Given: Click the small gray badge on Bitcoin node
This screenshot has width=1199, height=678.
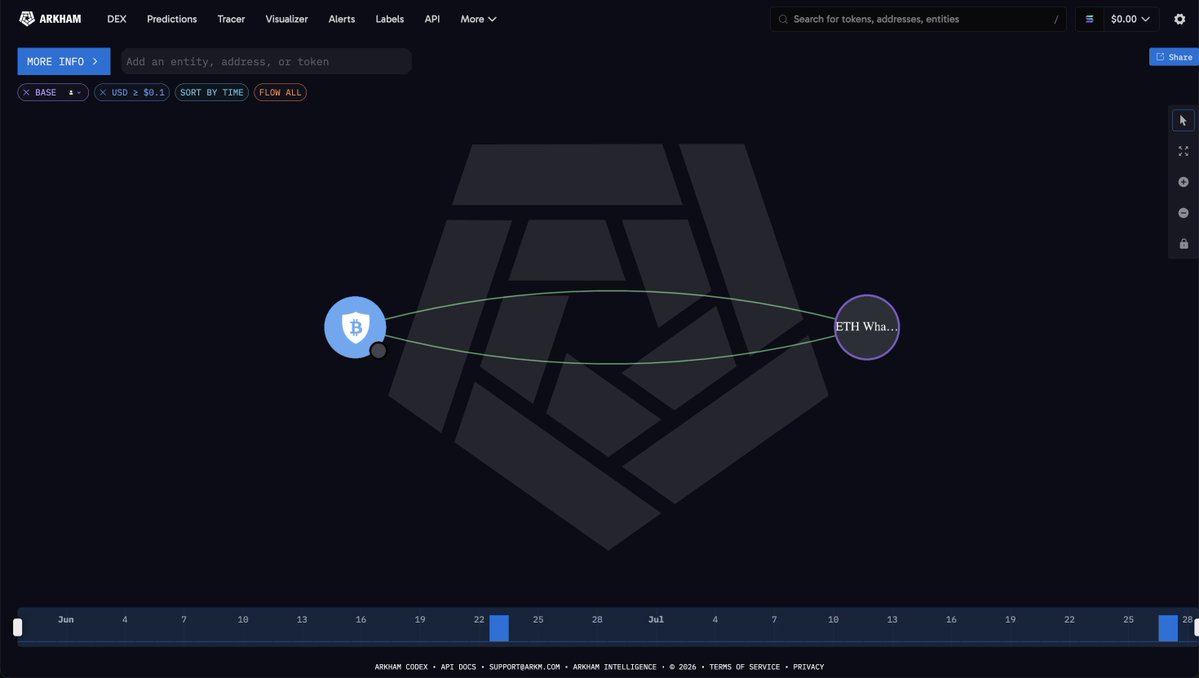Looking at the screenshot, I should [x=378, y=350].
